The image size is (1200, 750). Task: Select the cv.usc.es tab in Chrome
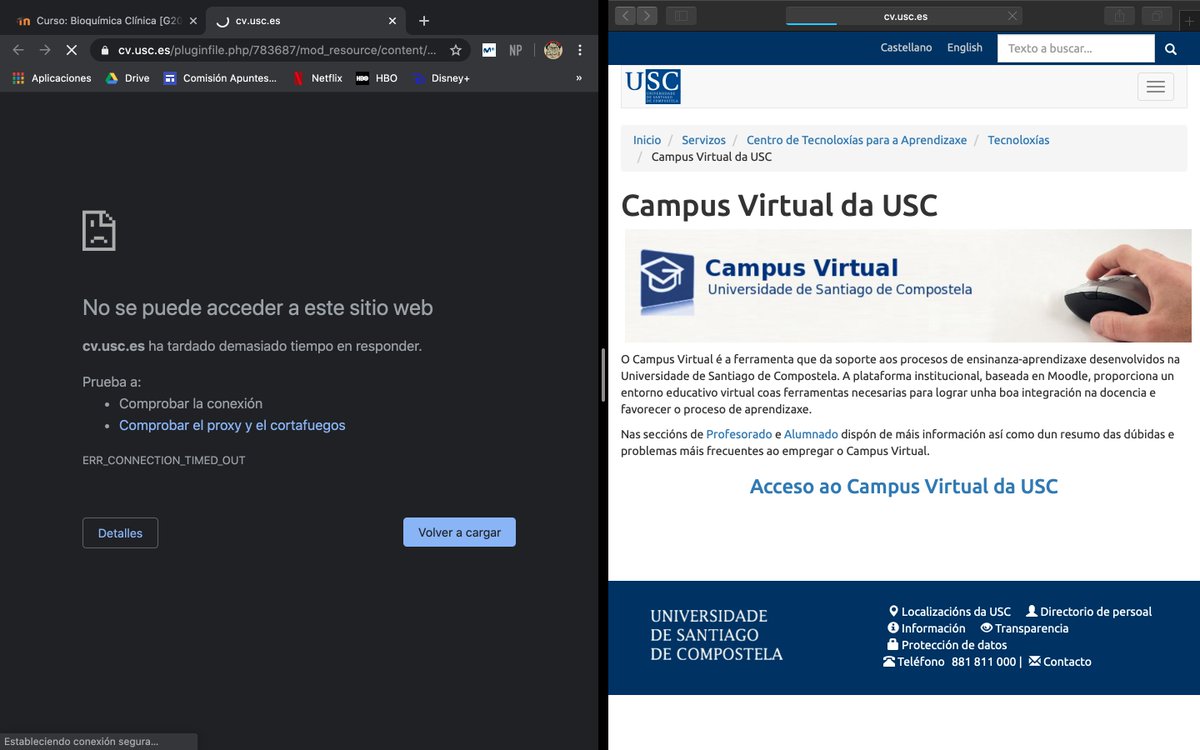click(x=305, y=20)
